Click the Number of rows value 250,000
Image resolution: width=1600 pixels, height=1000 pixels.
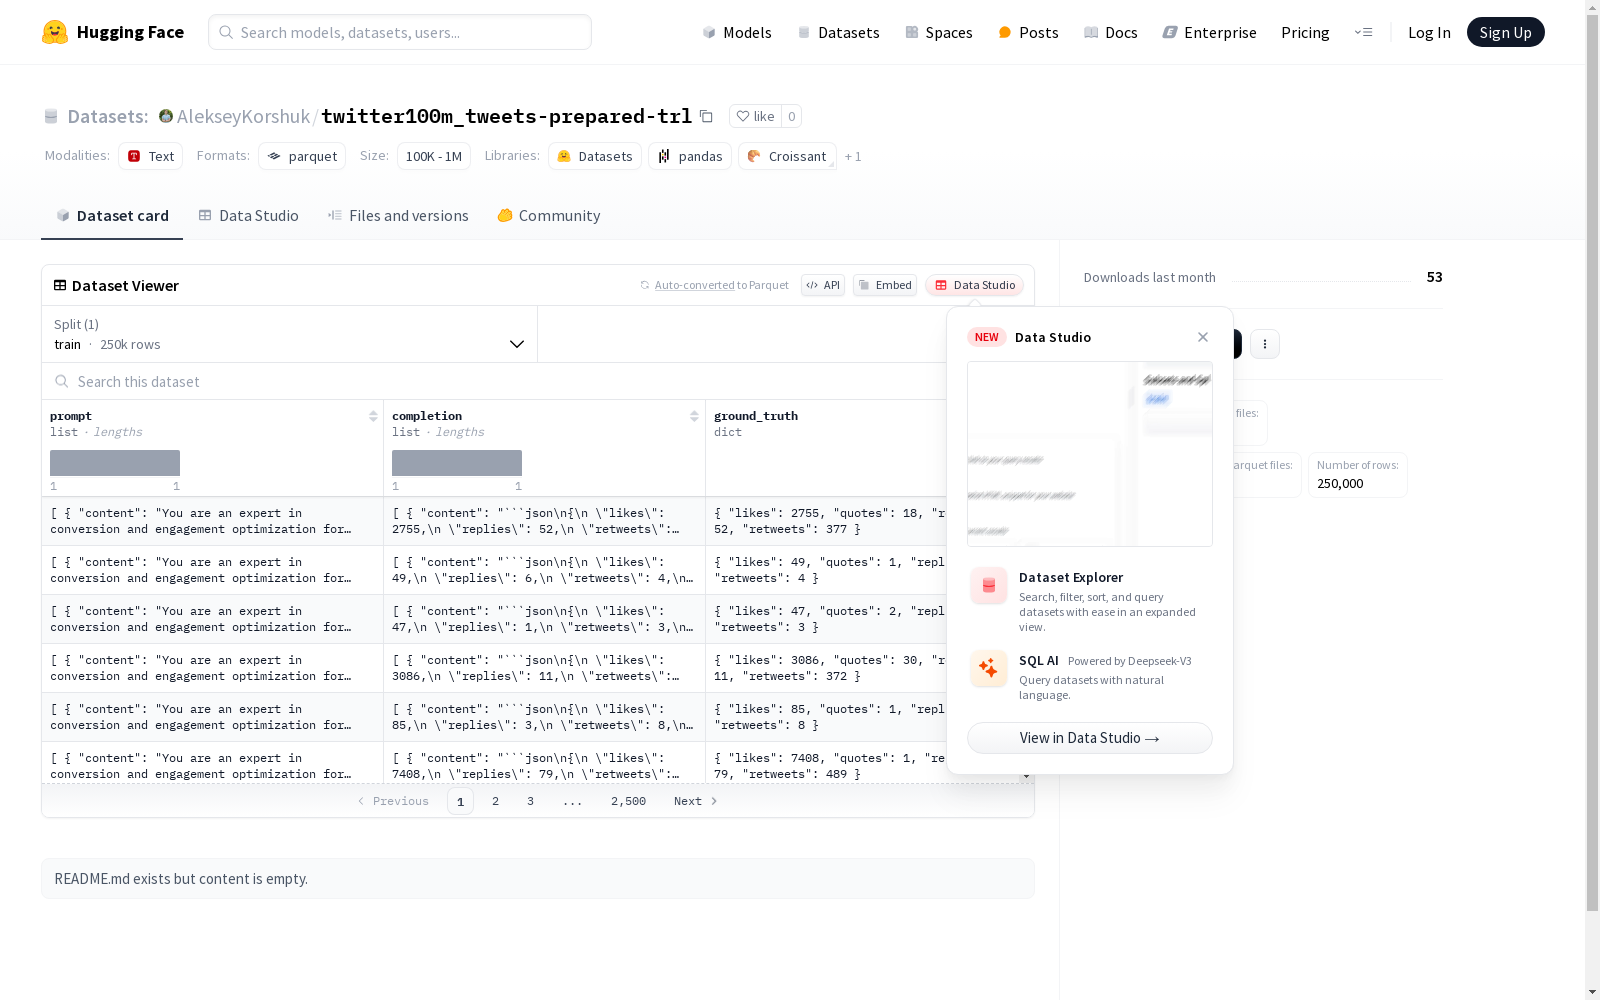(x=1340, y=483)
